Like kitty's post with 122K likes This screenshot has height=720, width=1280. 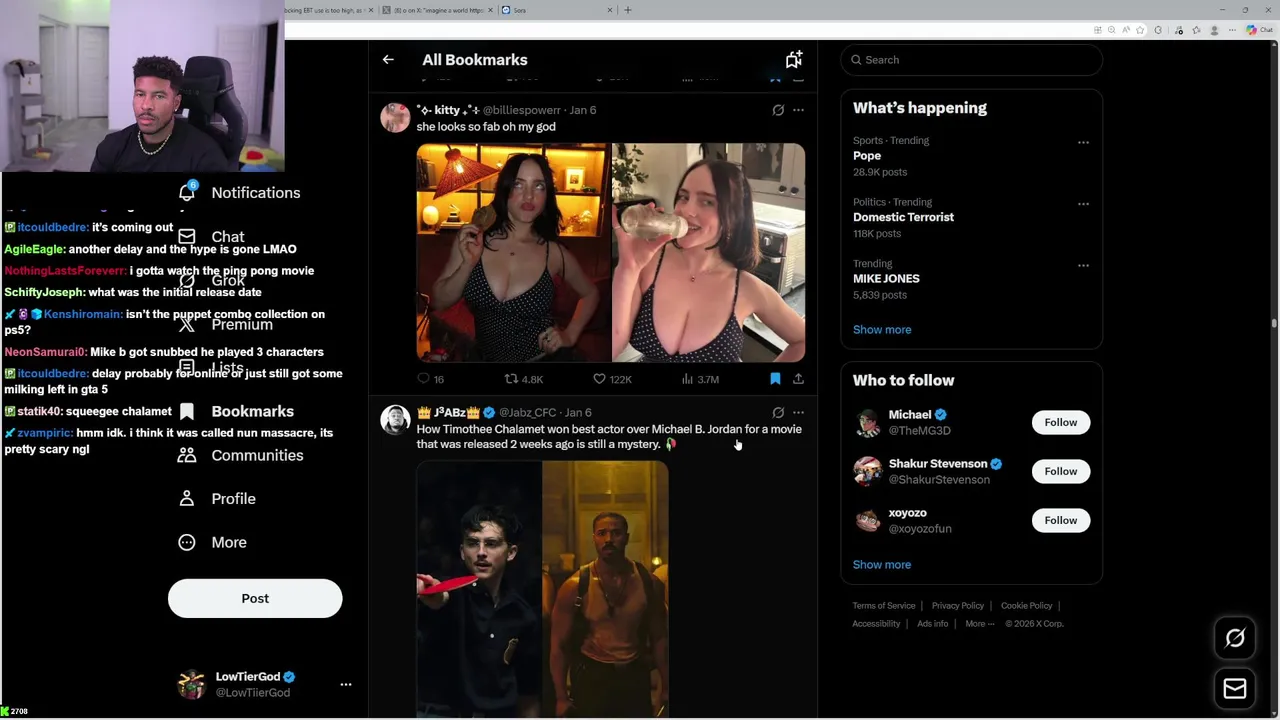(x=612, y=379)
